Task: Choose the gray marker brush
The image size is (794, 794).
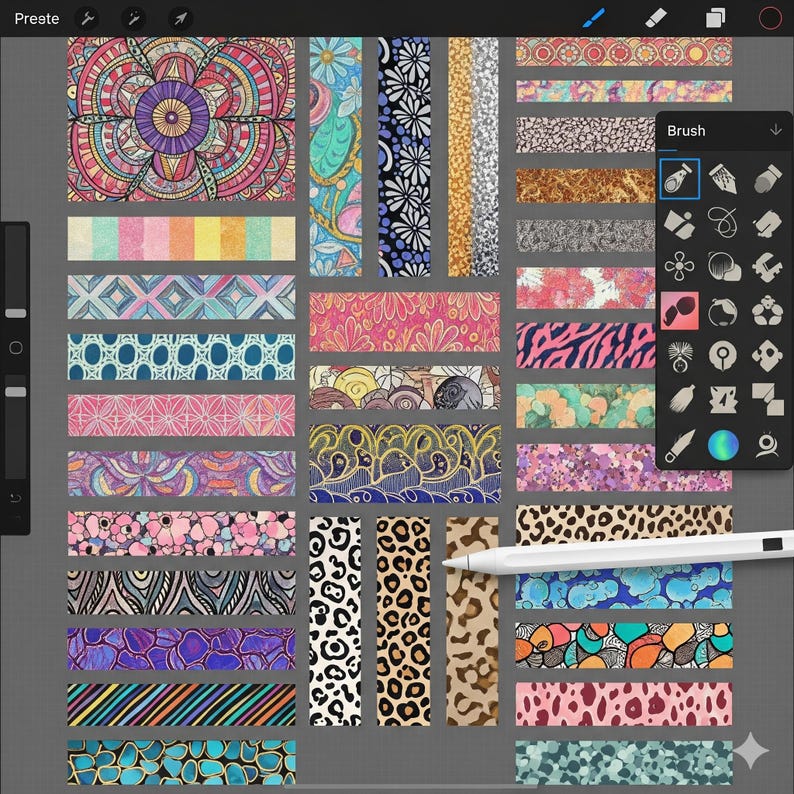Action: [x=767, y=178]
